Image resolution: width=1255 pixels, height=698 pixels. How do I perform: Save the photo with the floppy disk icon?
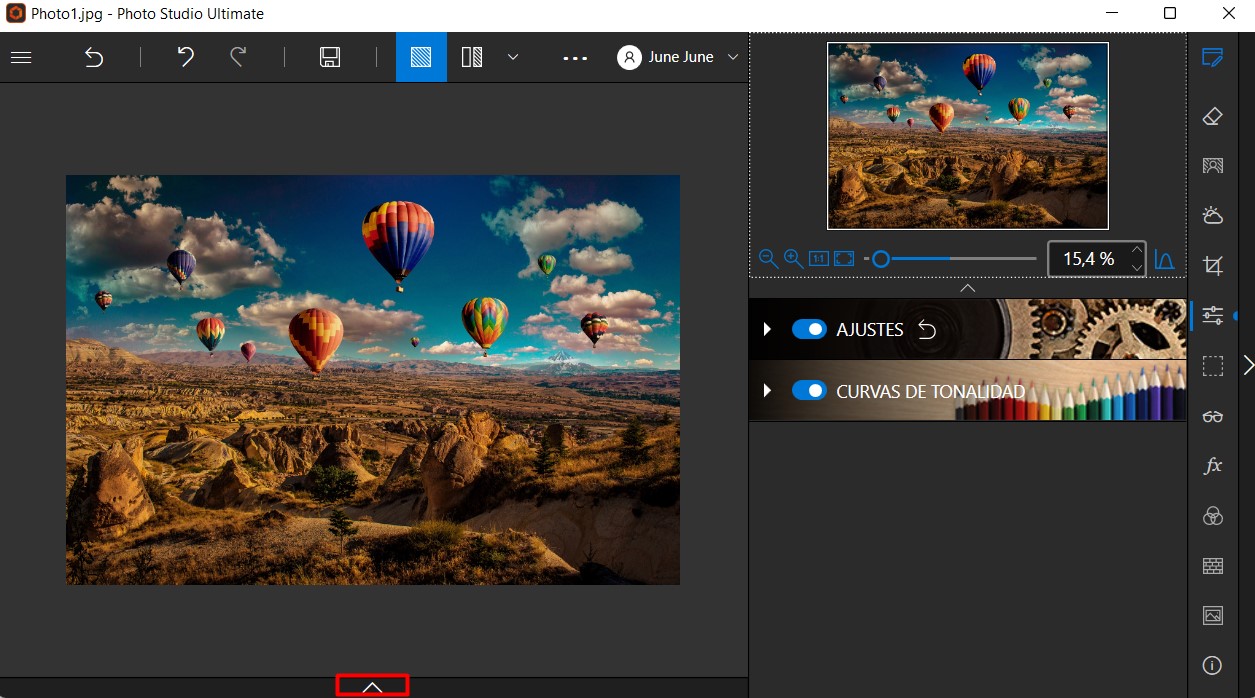tap(330, 57)
